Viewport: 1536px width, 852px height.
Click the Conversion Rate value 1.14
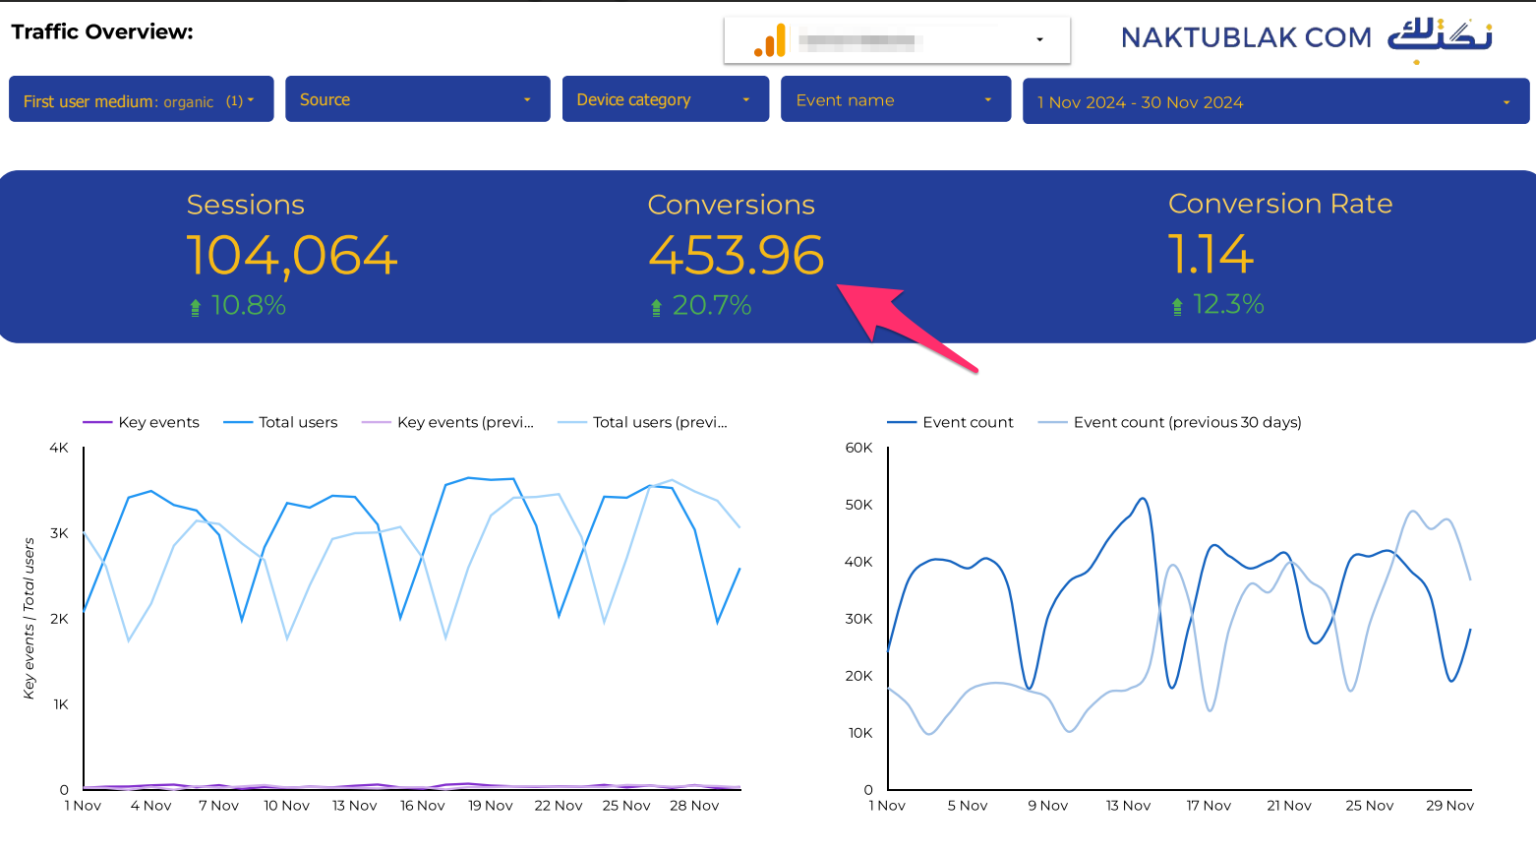tap(1210, 255)
